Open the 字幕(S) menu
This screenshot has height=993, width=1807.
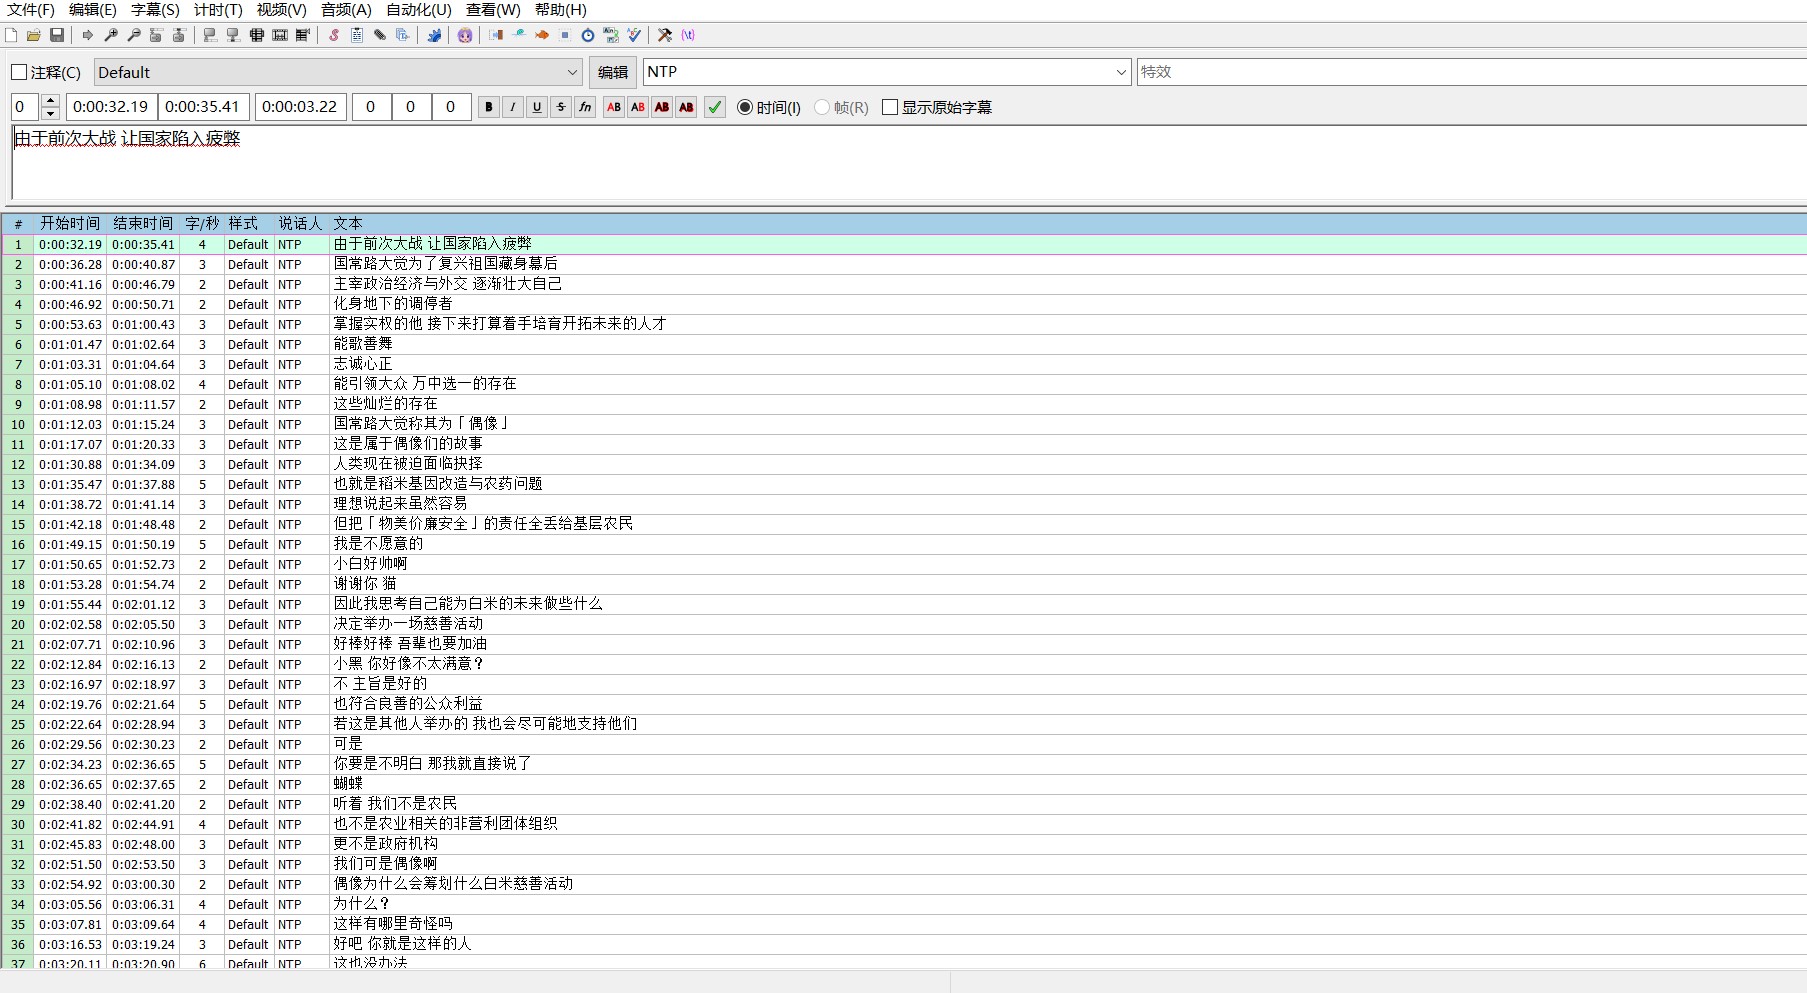coord(155,10)
